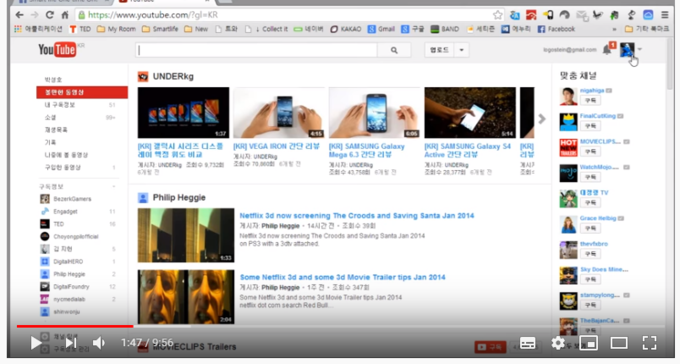Toggle subtitles in the video player
The height and width of the screenshot is (364, 680).
527,343
